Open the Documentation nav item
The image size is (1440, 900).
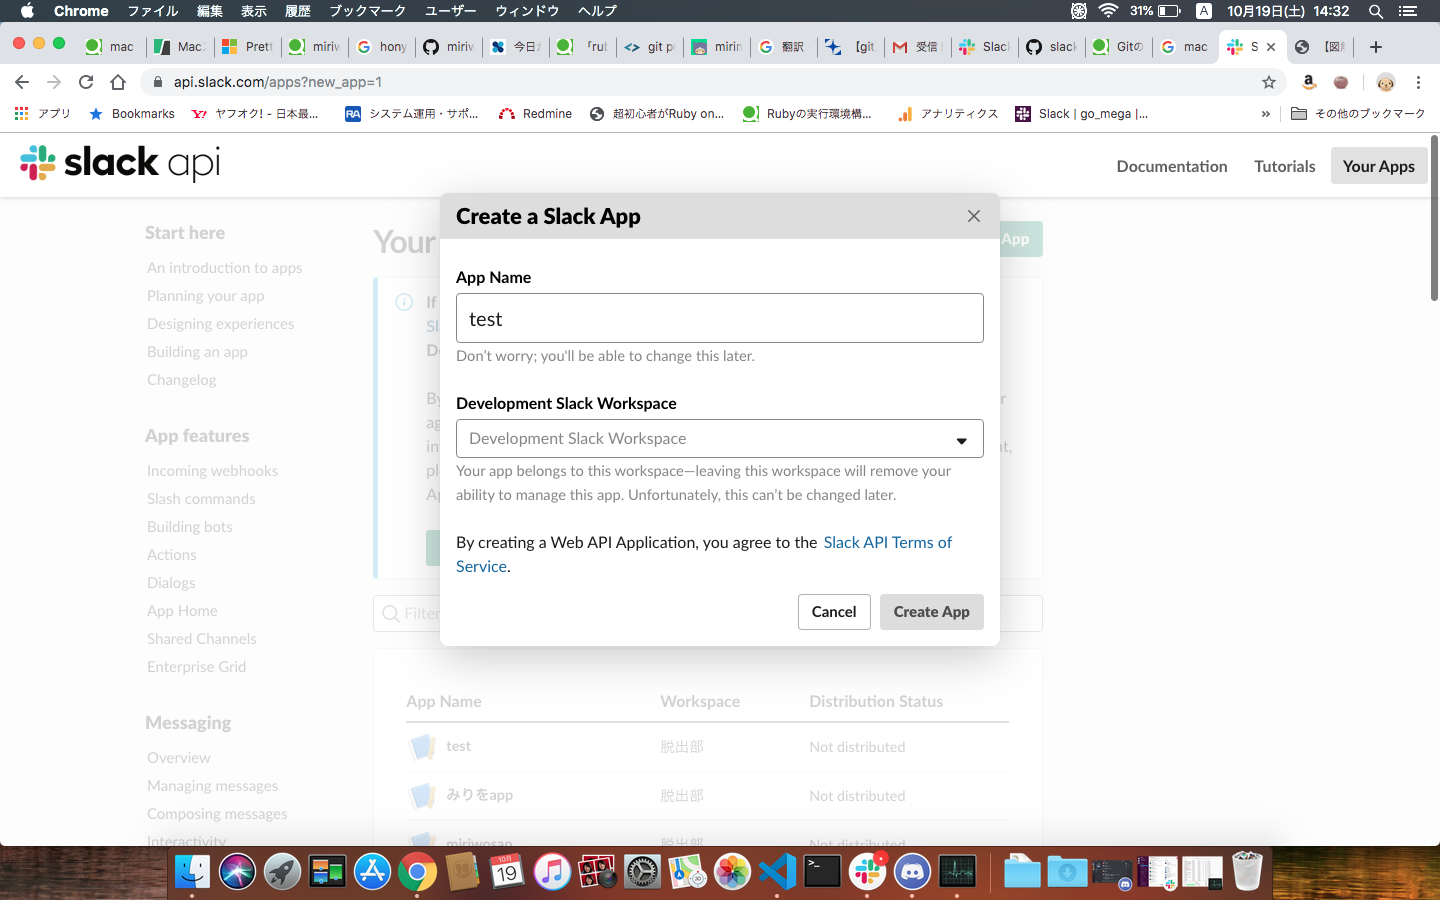[1172, 166]
